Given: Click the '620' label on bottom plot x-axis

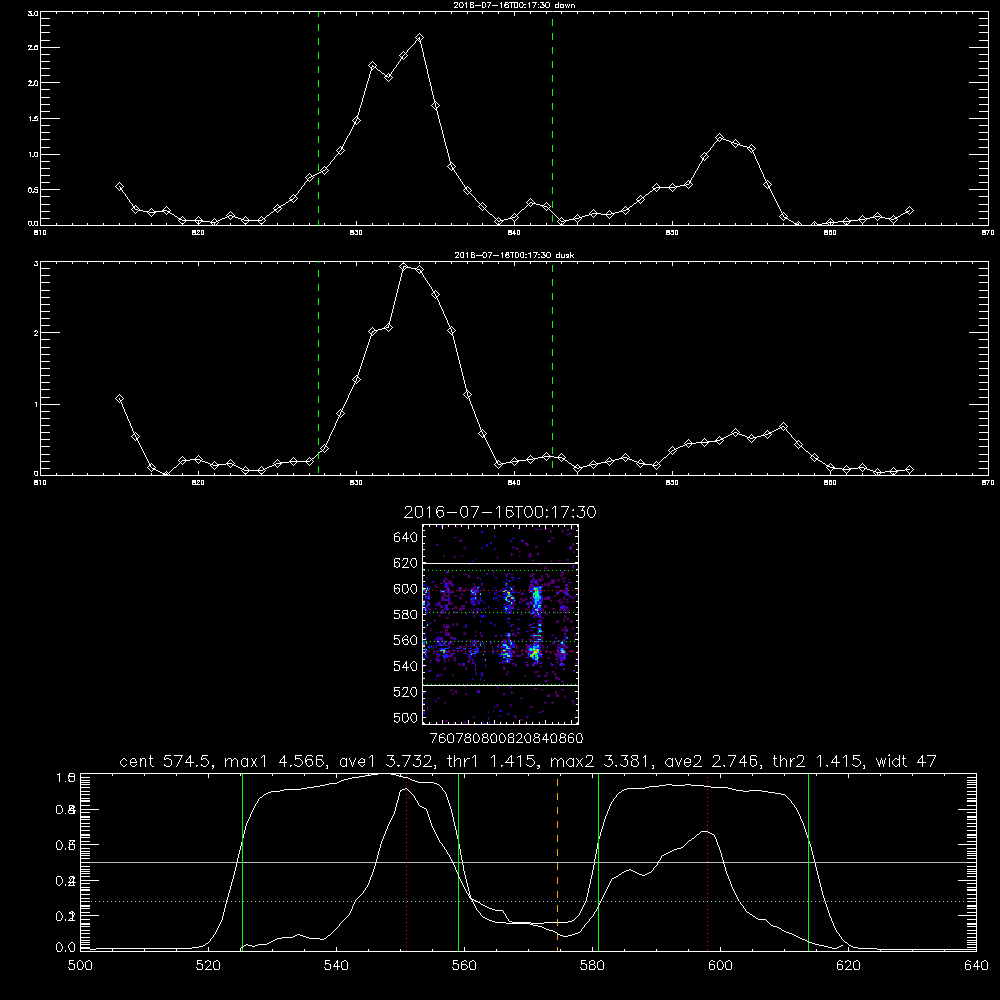Looking at the screenshot, I should point(848,966).
